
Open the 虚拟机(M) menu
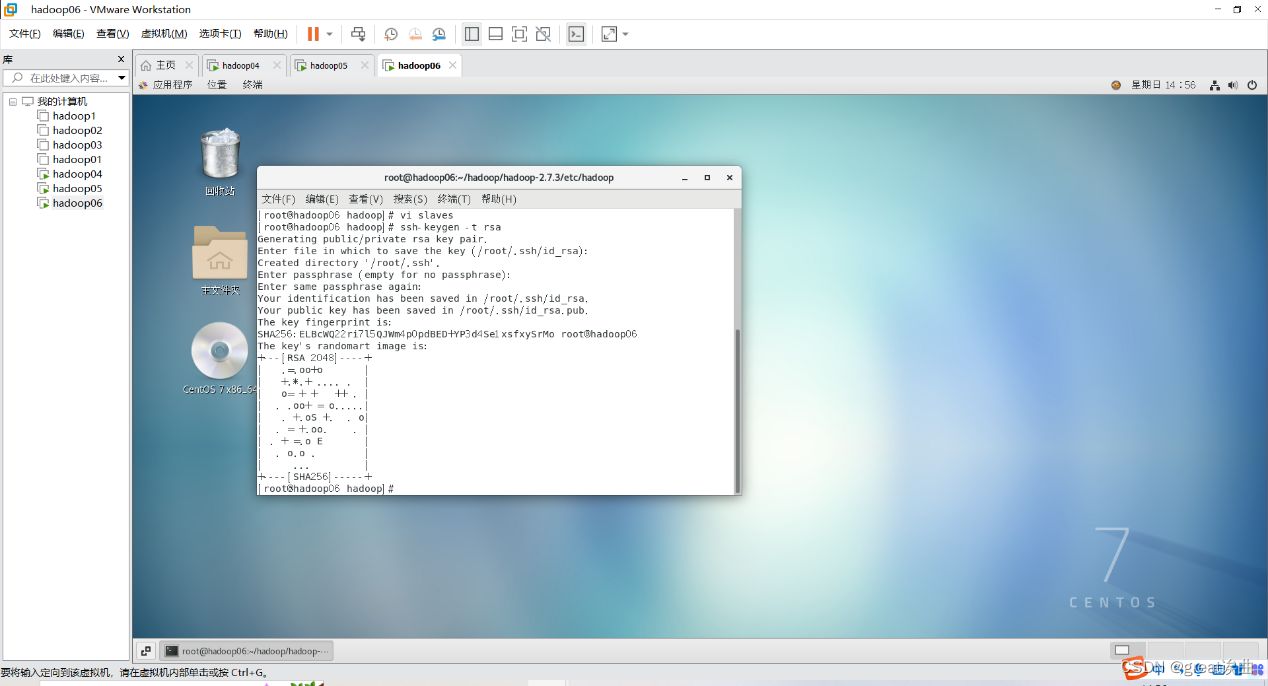tap(164, 34)
